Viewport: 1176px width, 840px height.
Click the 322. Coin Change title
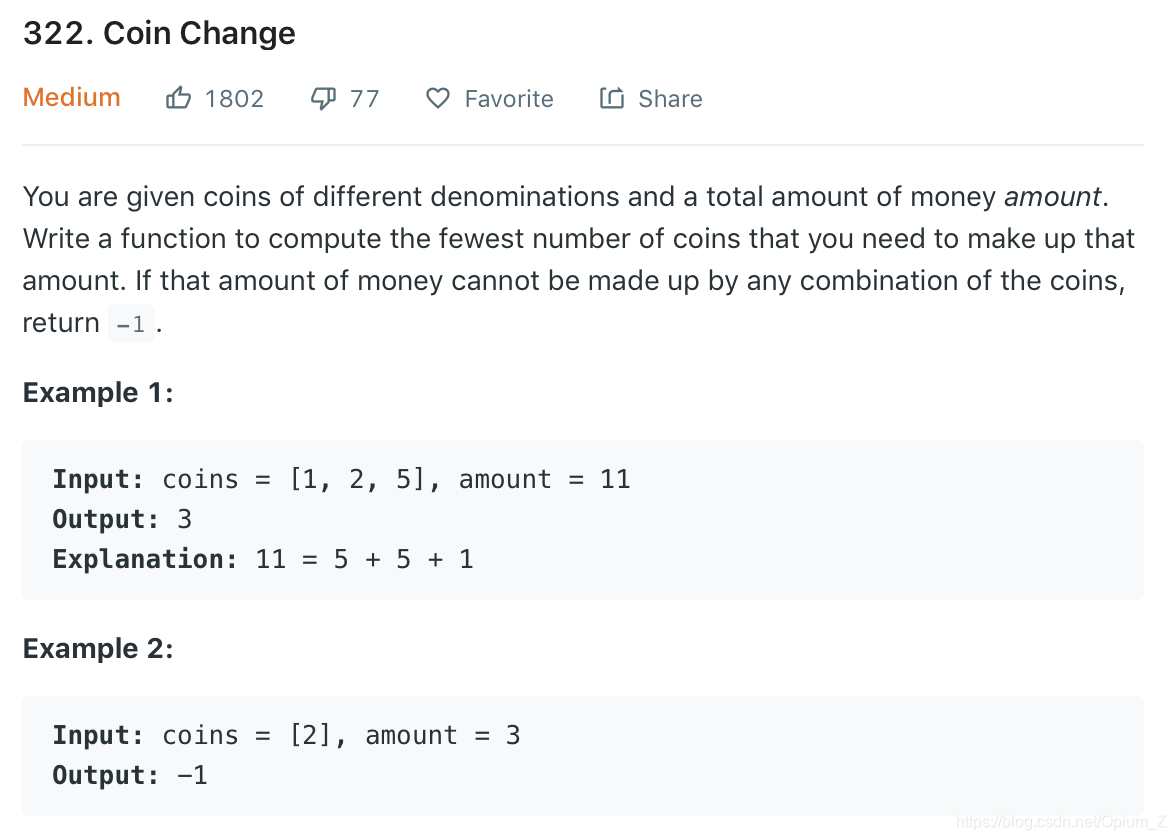pyautogui.click(x=159, y=33)
